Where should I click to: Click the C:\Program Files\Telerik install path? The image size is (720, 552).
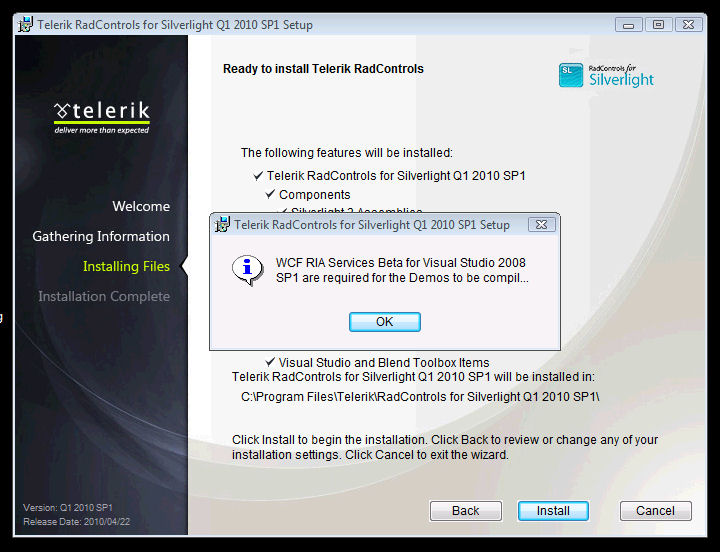[x=420, y=397]
